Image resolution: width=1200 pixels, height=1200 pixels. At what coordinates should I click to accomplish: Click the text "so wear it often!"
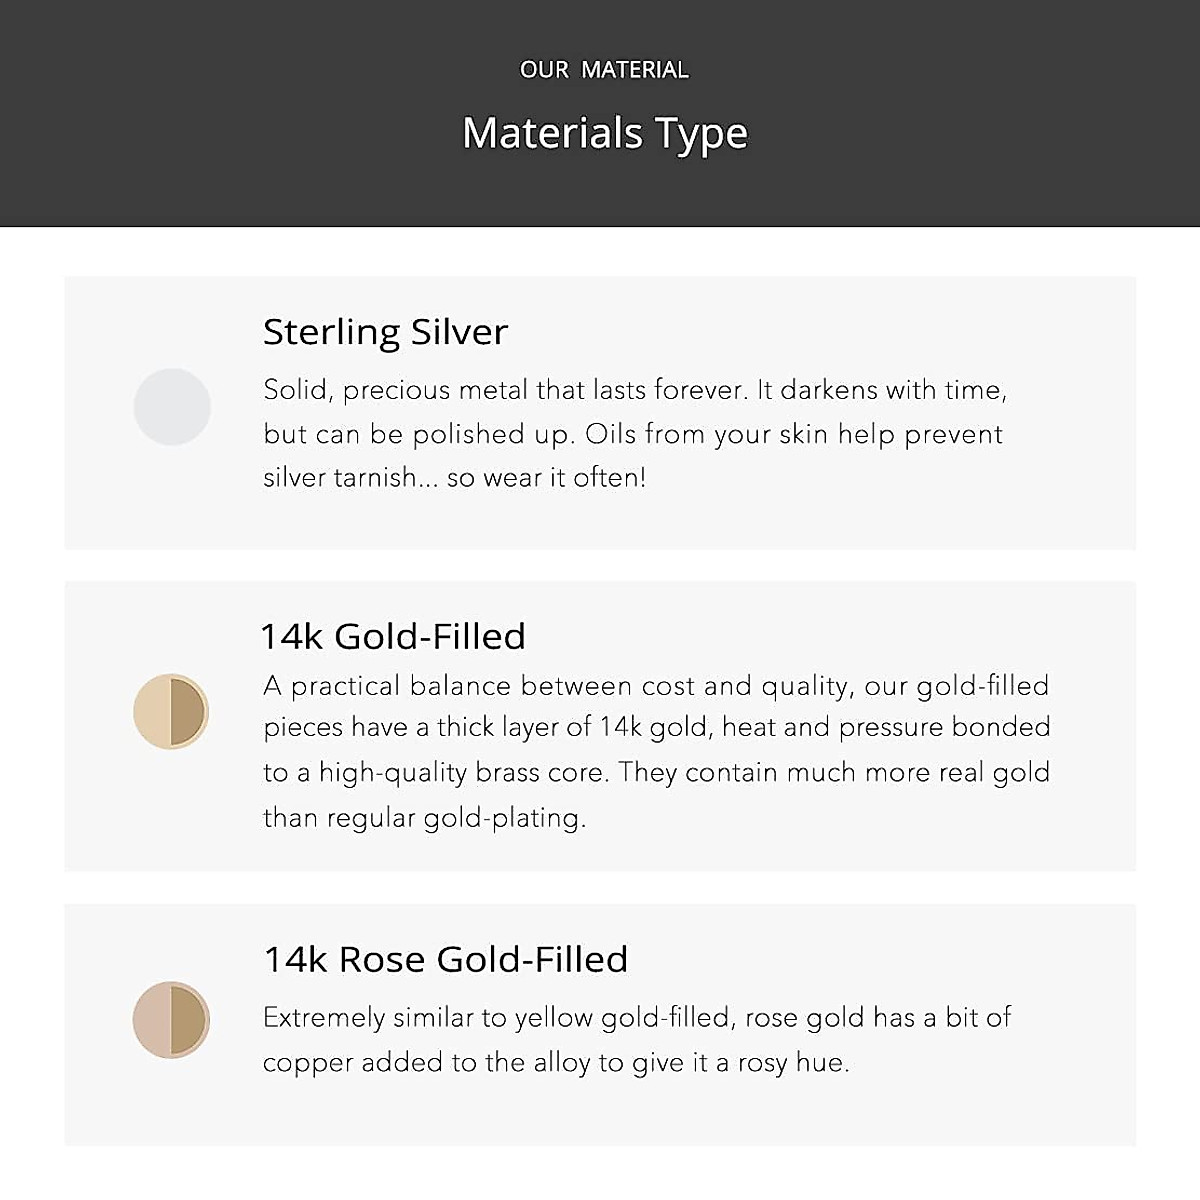point(547,478)
